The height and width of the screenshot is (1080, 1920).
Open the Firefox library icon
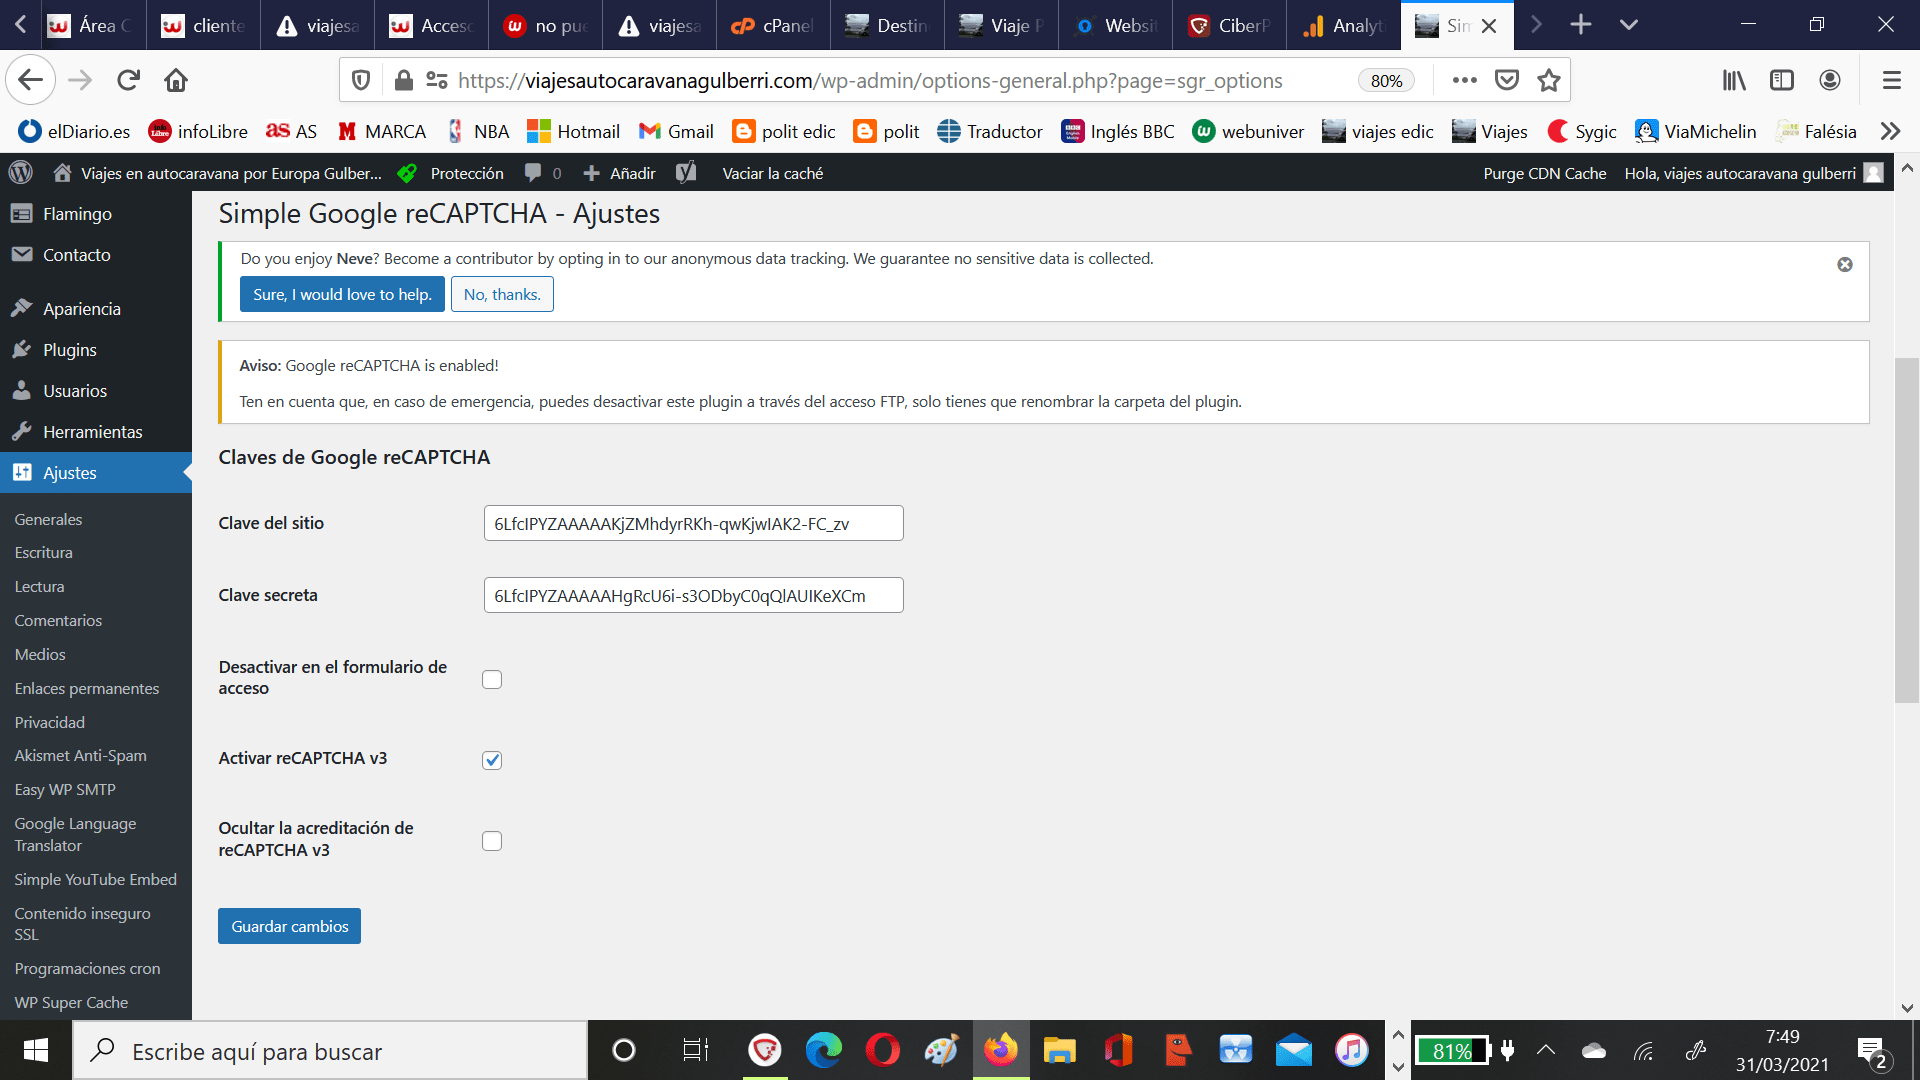click(1734, 80)
